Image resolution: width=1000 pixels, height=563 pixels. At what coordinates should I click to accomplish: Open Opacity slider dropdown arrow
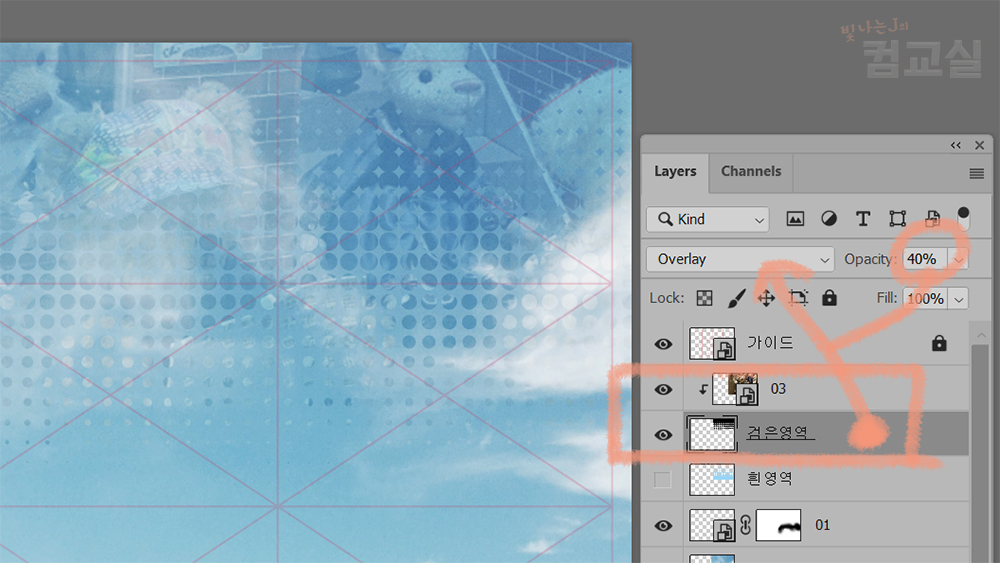(x=958, y=260)
